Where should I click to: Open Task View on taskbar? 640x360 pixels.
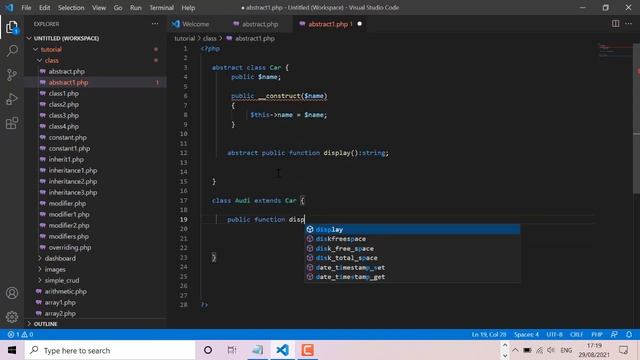click(x=232, y=350)
